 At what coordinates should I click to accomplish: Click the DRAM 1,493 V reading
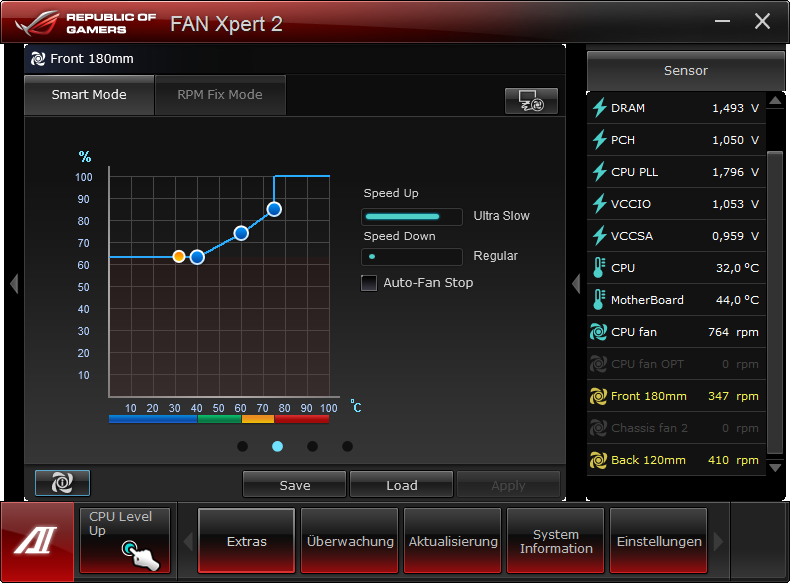click(x=735, y=108)
